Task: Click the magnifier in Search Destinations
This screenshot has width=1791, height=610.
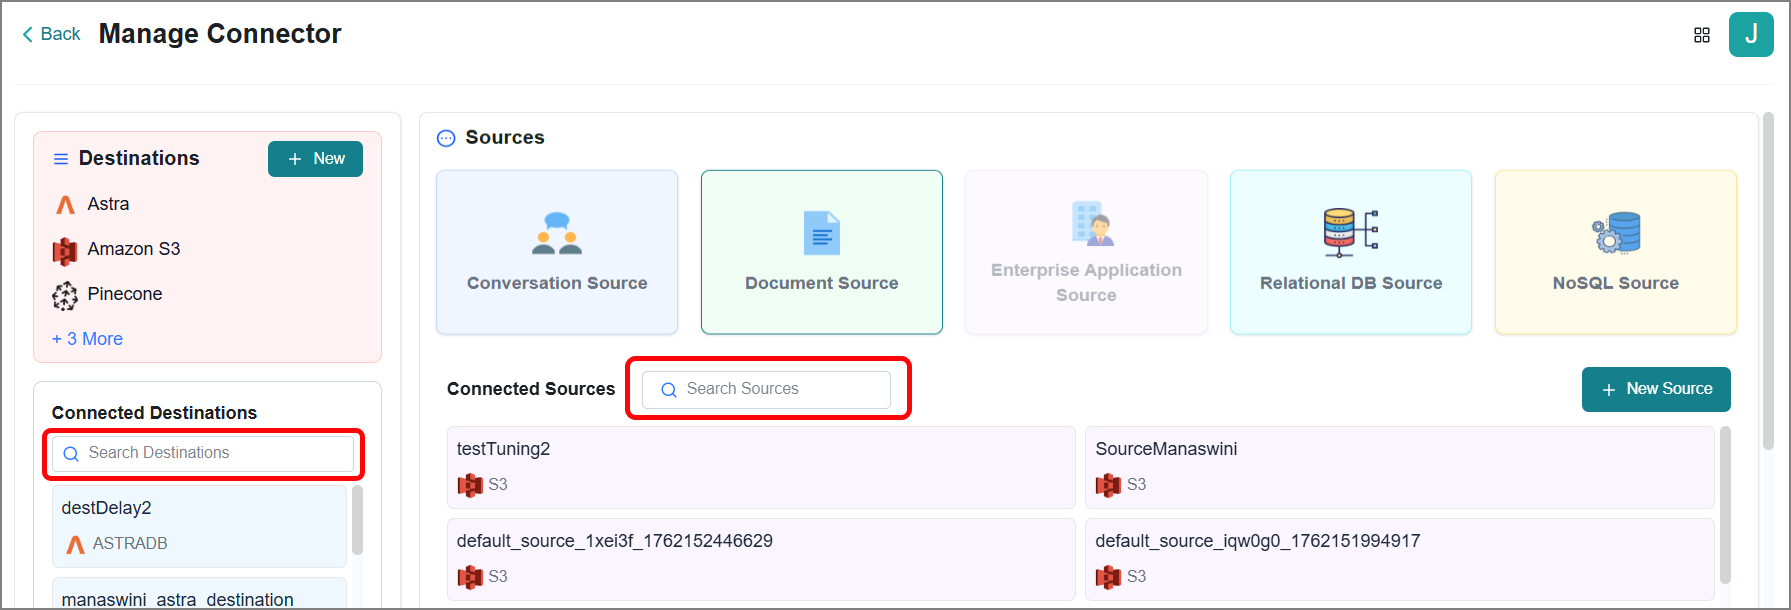Action: pyautogui.click(x=71, y=454)
